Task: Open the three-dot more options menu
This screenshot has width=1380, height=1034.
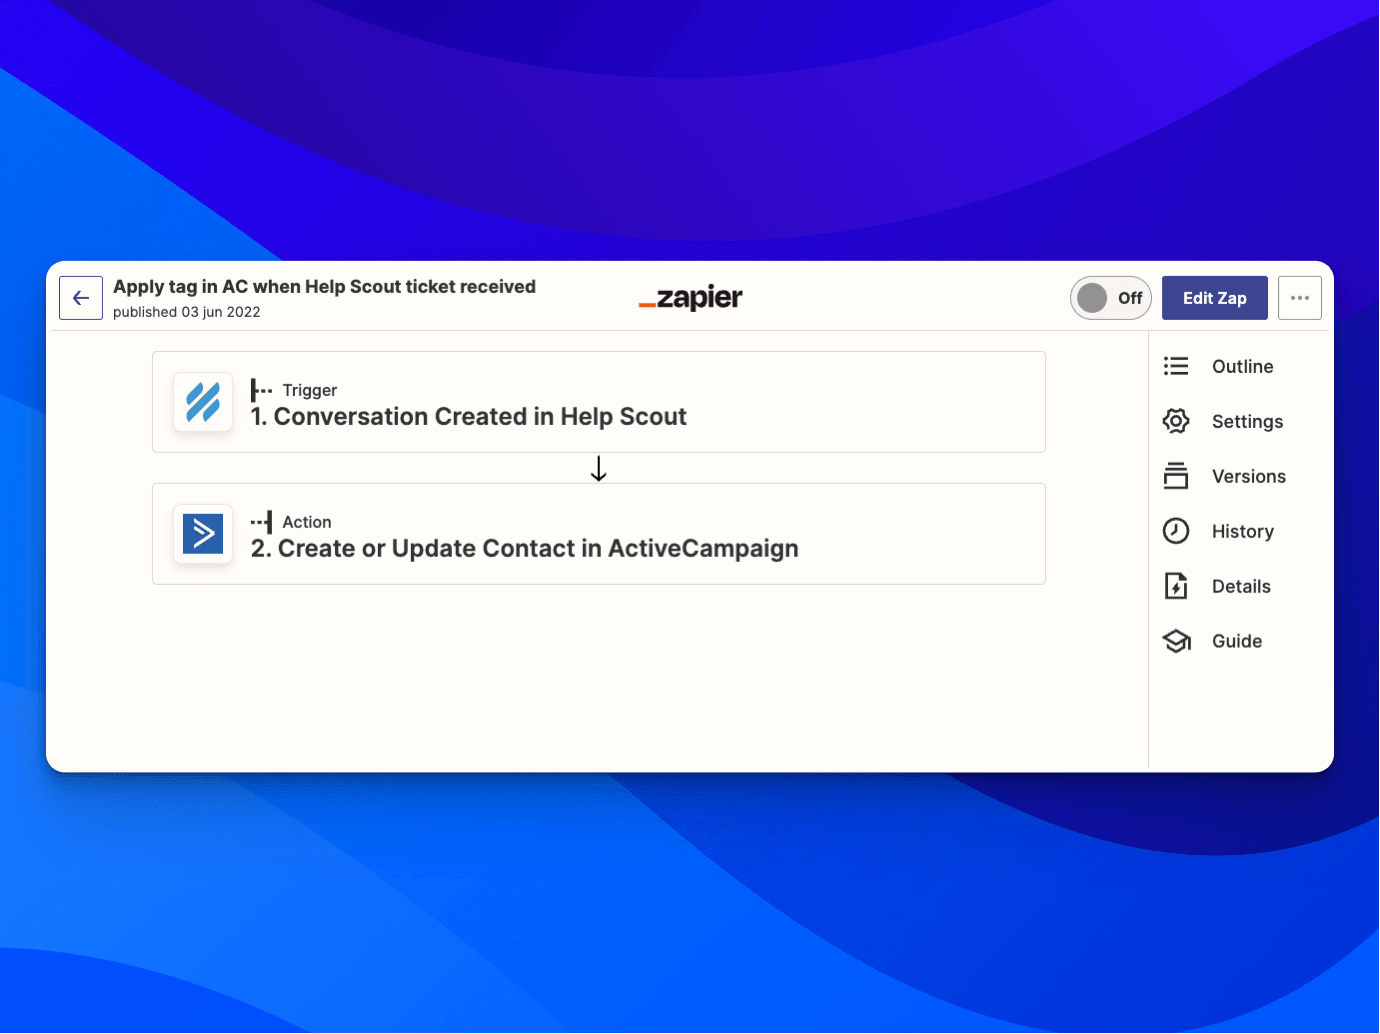Action: (x=1300, y=298)
